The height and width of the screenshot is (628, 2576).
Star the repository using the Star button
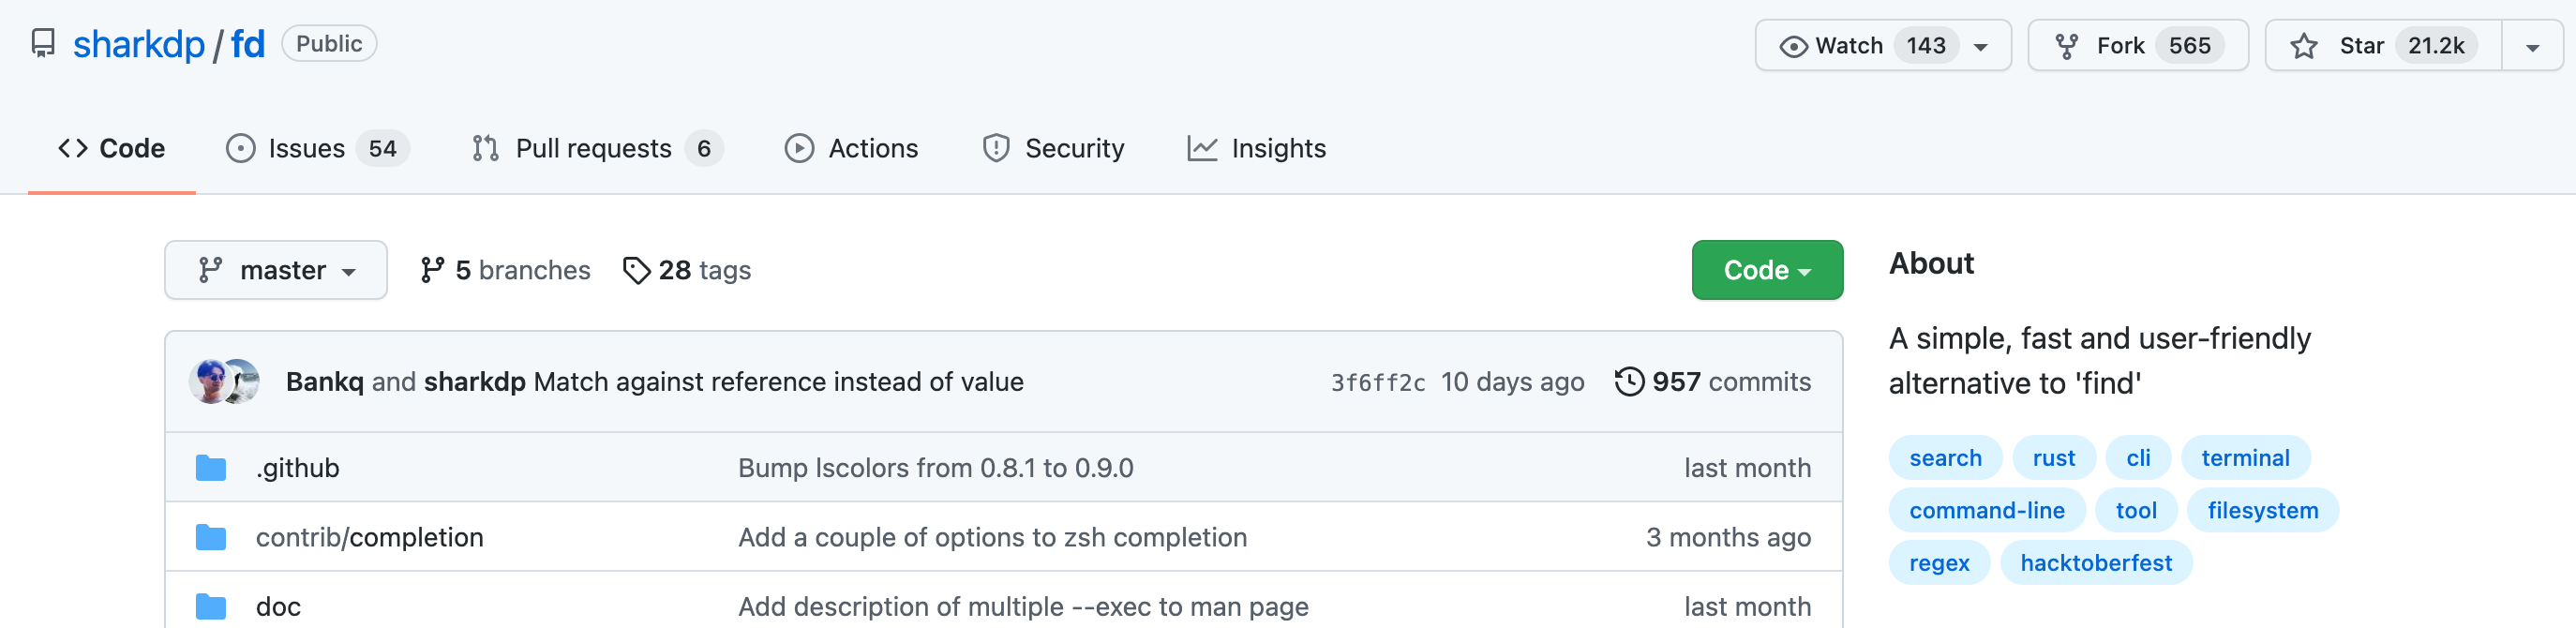tap(2384, 46)
